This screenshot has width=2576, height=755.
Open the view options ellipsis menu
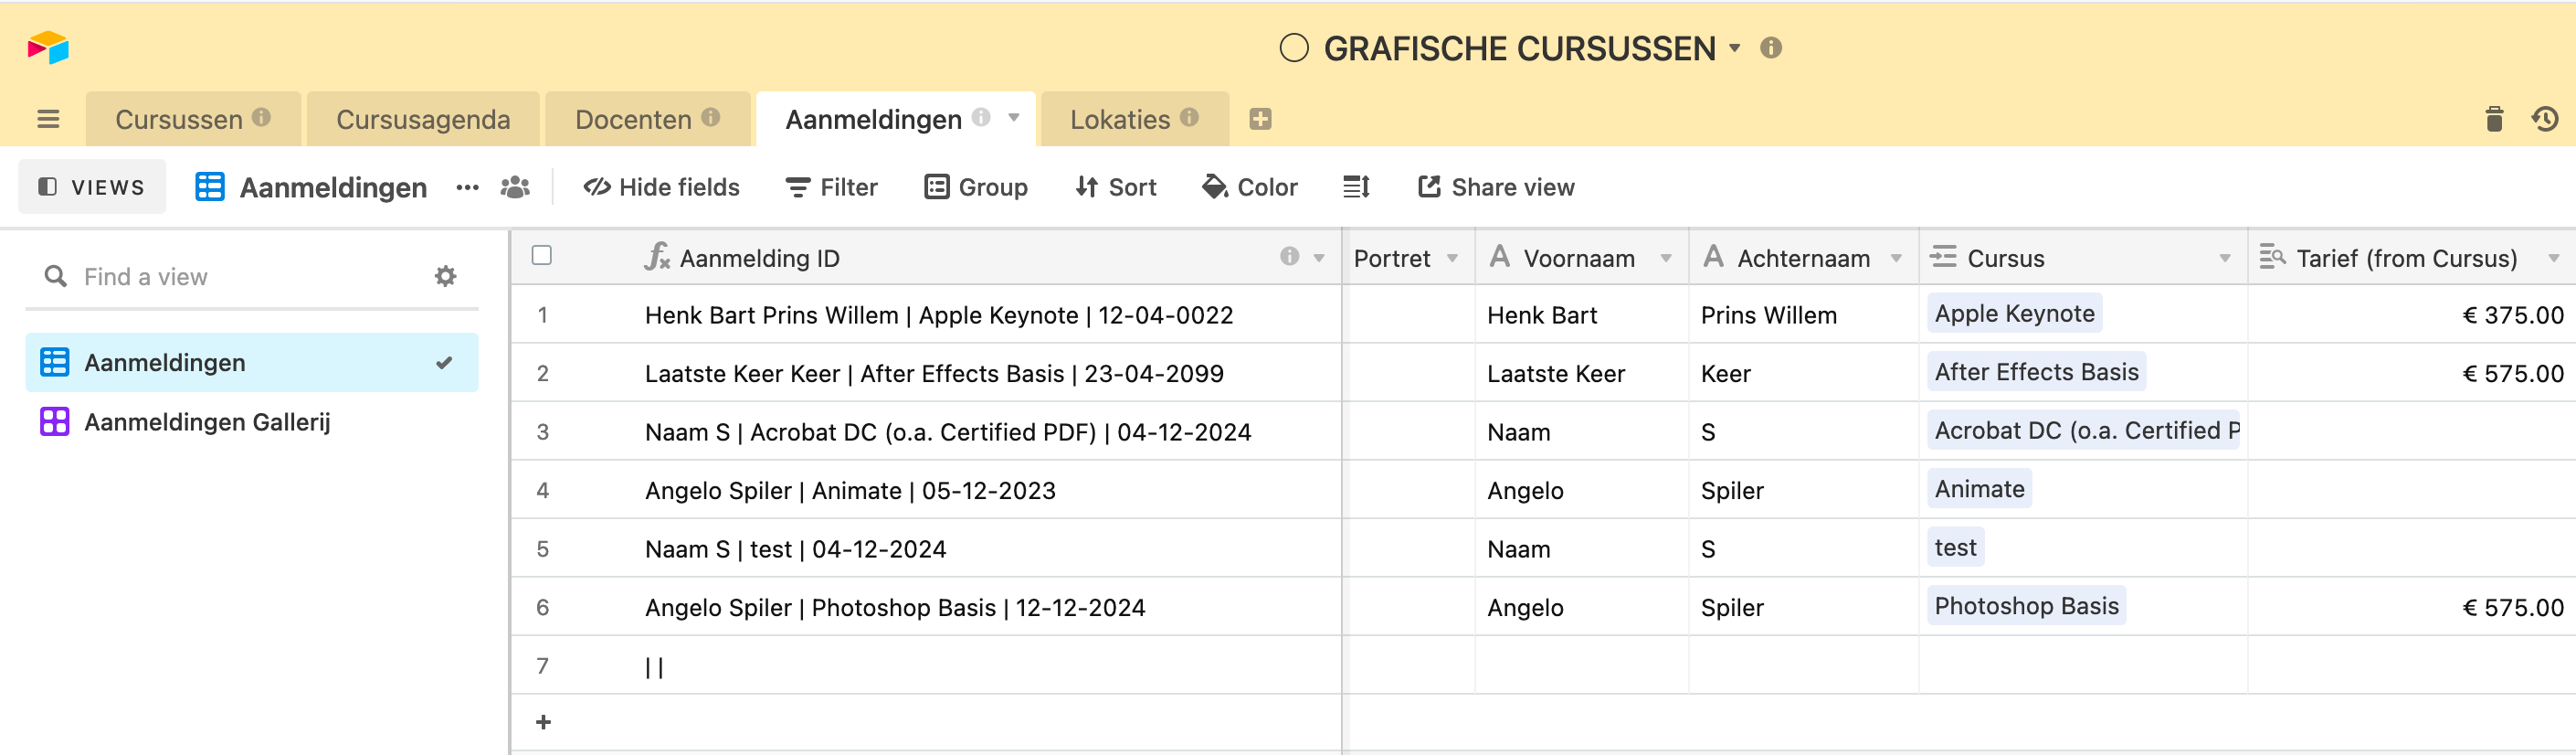pyautogui.click(x=467, y=187)
